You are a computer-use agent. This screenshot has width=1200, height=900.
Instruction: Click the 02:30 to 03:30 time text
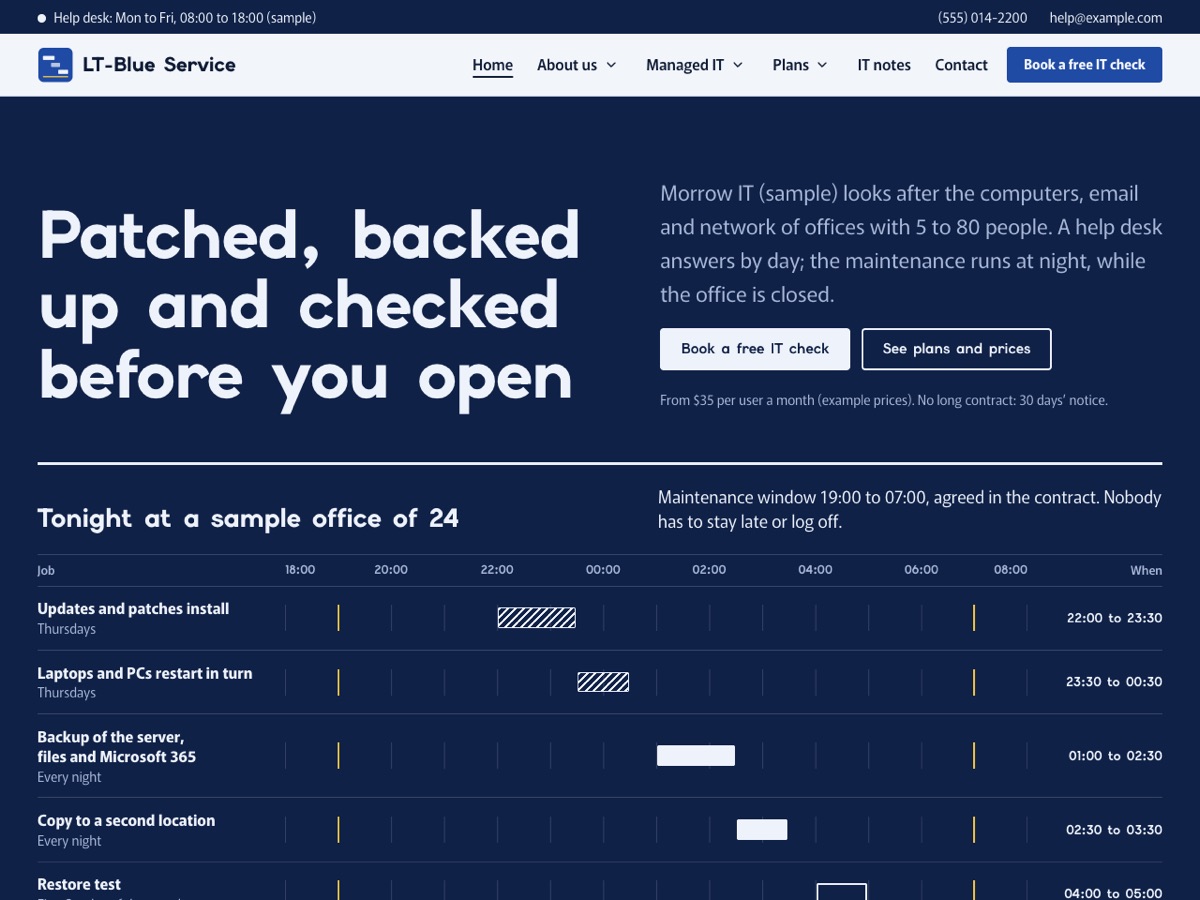(1114, 830)
